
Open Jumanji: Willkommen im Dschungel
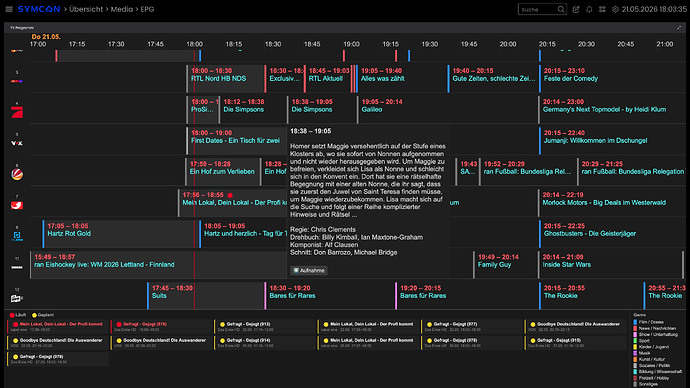click(x=612, y=141)
